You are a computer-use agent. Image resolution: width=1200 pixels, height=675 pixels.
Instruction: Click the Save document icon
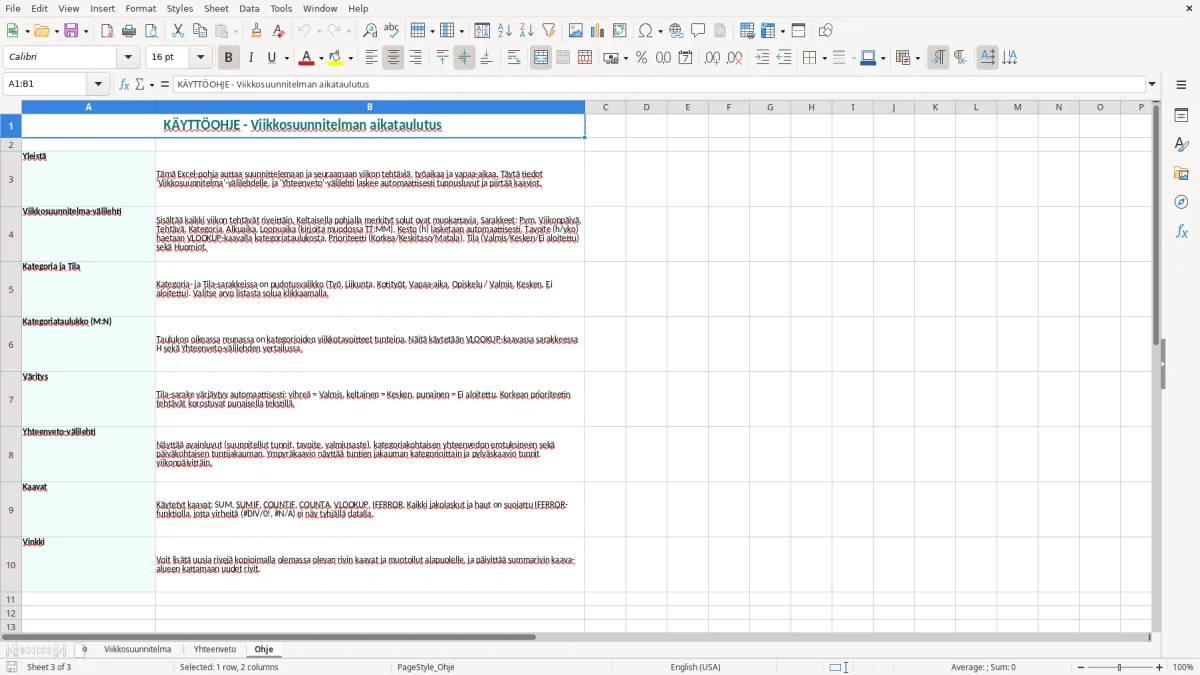pyautogui.click(x=71, y=31)
